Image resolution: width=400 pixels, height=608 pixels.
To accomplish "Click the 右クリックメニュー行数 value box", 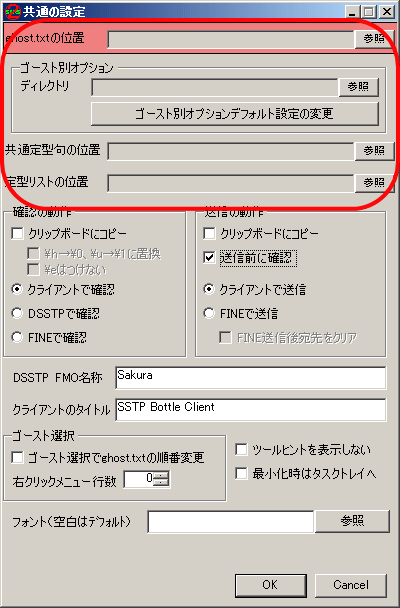I will coord(139,480).
